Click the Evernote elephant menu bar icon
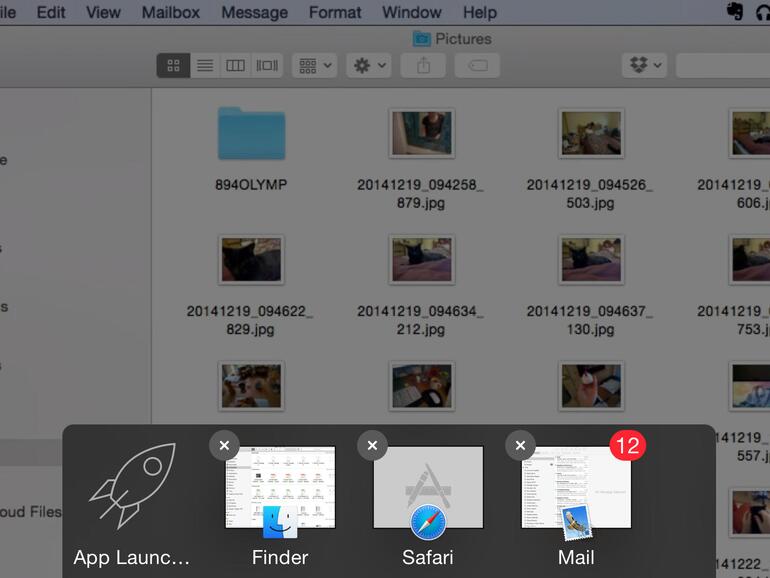770x578 pixels. [x=735, y=11]
